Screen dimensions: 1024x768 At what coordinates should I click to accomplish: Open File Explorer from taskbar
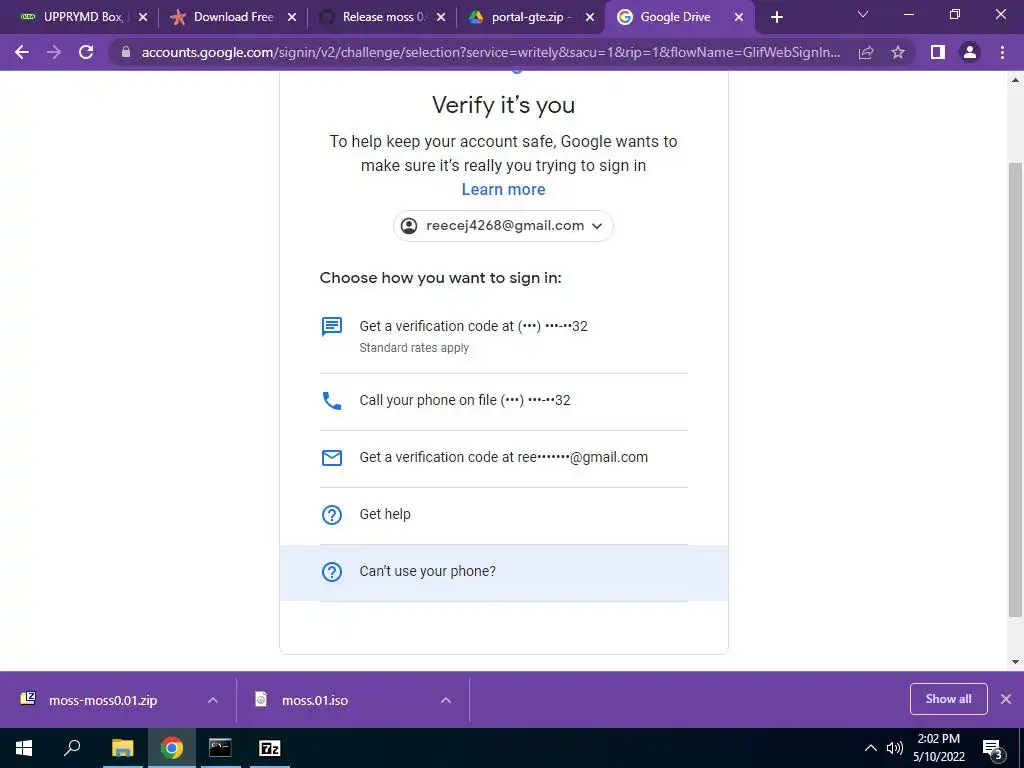click(122, 748)
